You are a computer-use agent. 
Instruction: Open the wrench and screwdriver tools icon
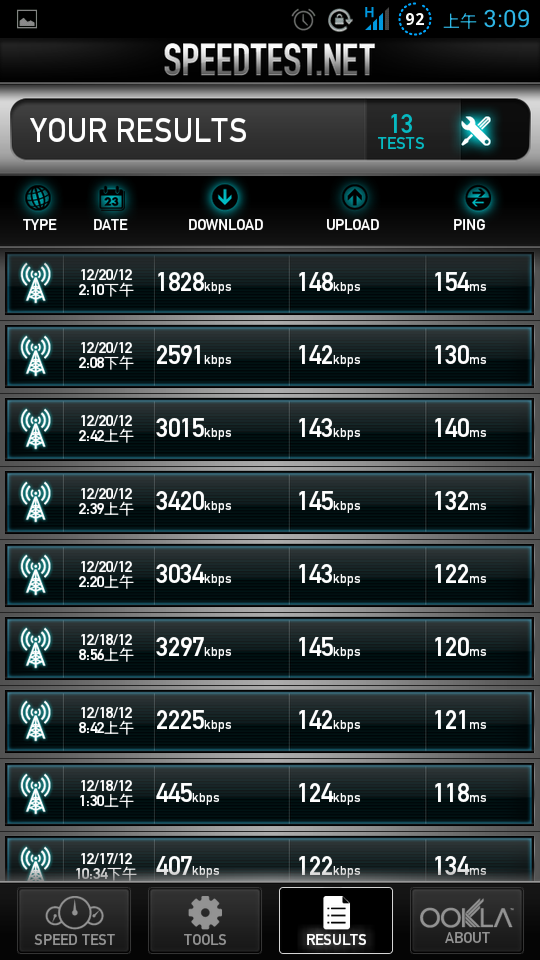[476, 130]
